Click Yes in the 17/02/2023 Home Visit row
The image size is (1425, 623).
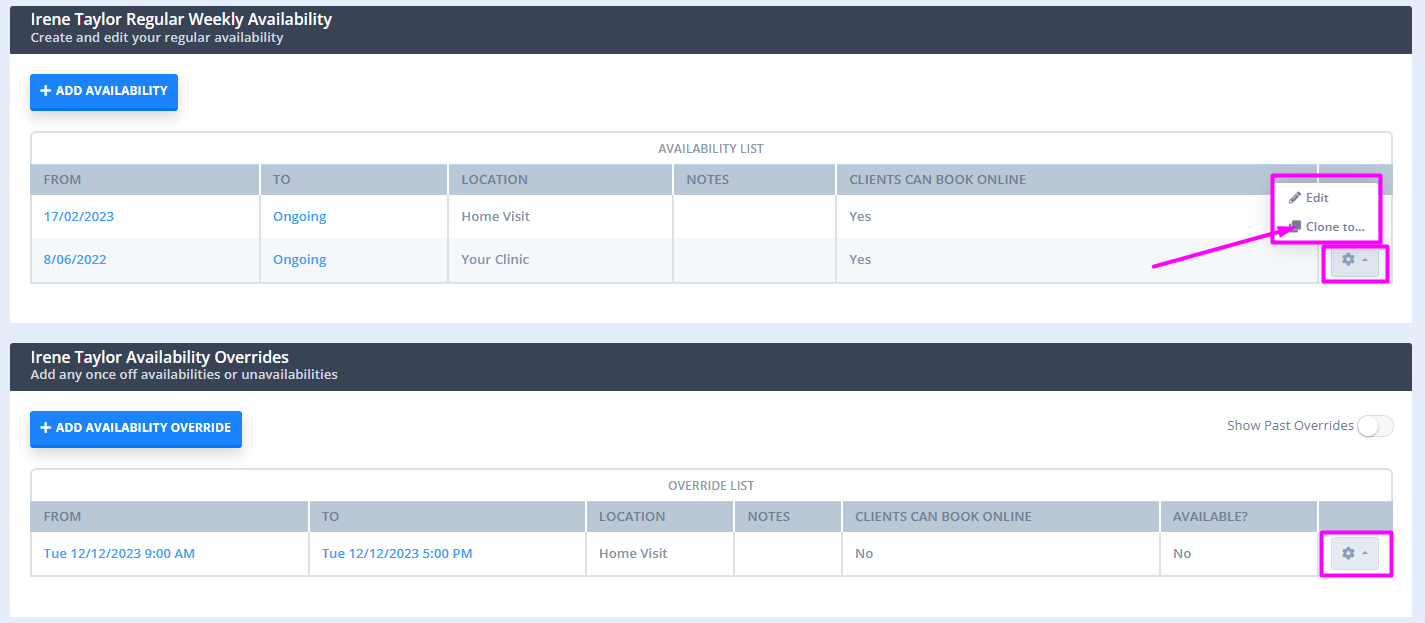[860, 216]
